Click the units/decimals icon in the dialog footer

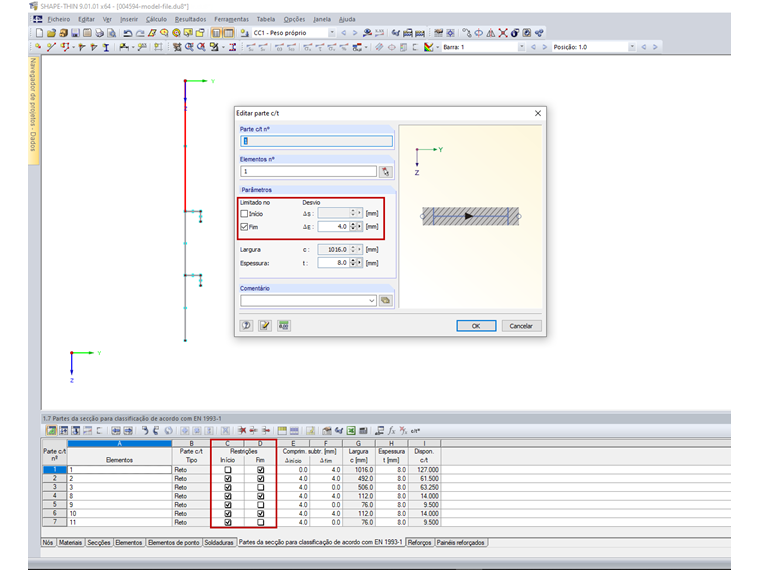pyautogui.click(x=284, y=326)
